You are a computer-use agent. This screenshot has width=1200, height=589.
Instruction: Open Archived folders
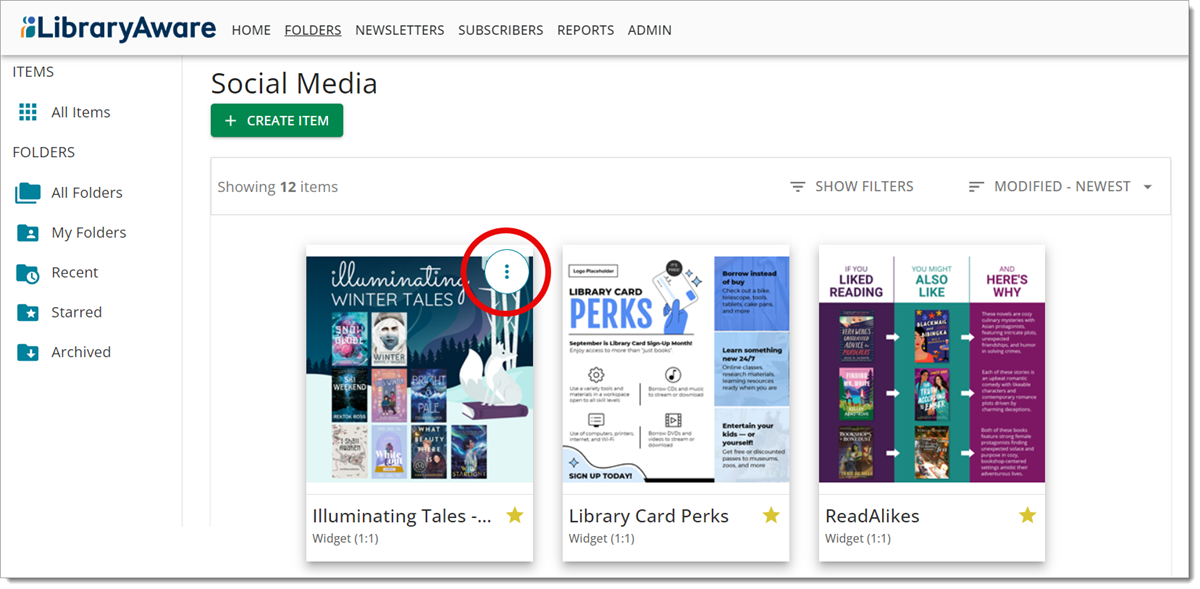coord(81,352)
